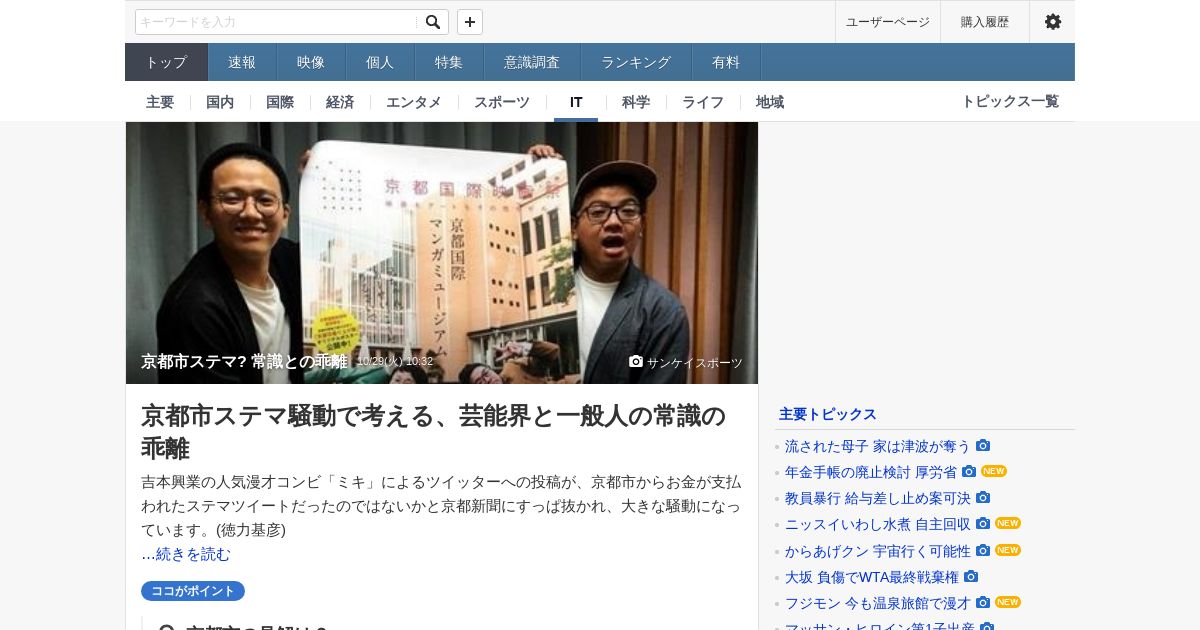Select the 個人 tab
Screen dimensions: 1200x630
(380, 62)
